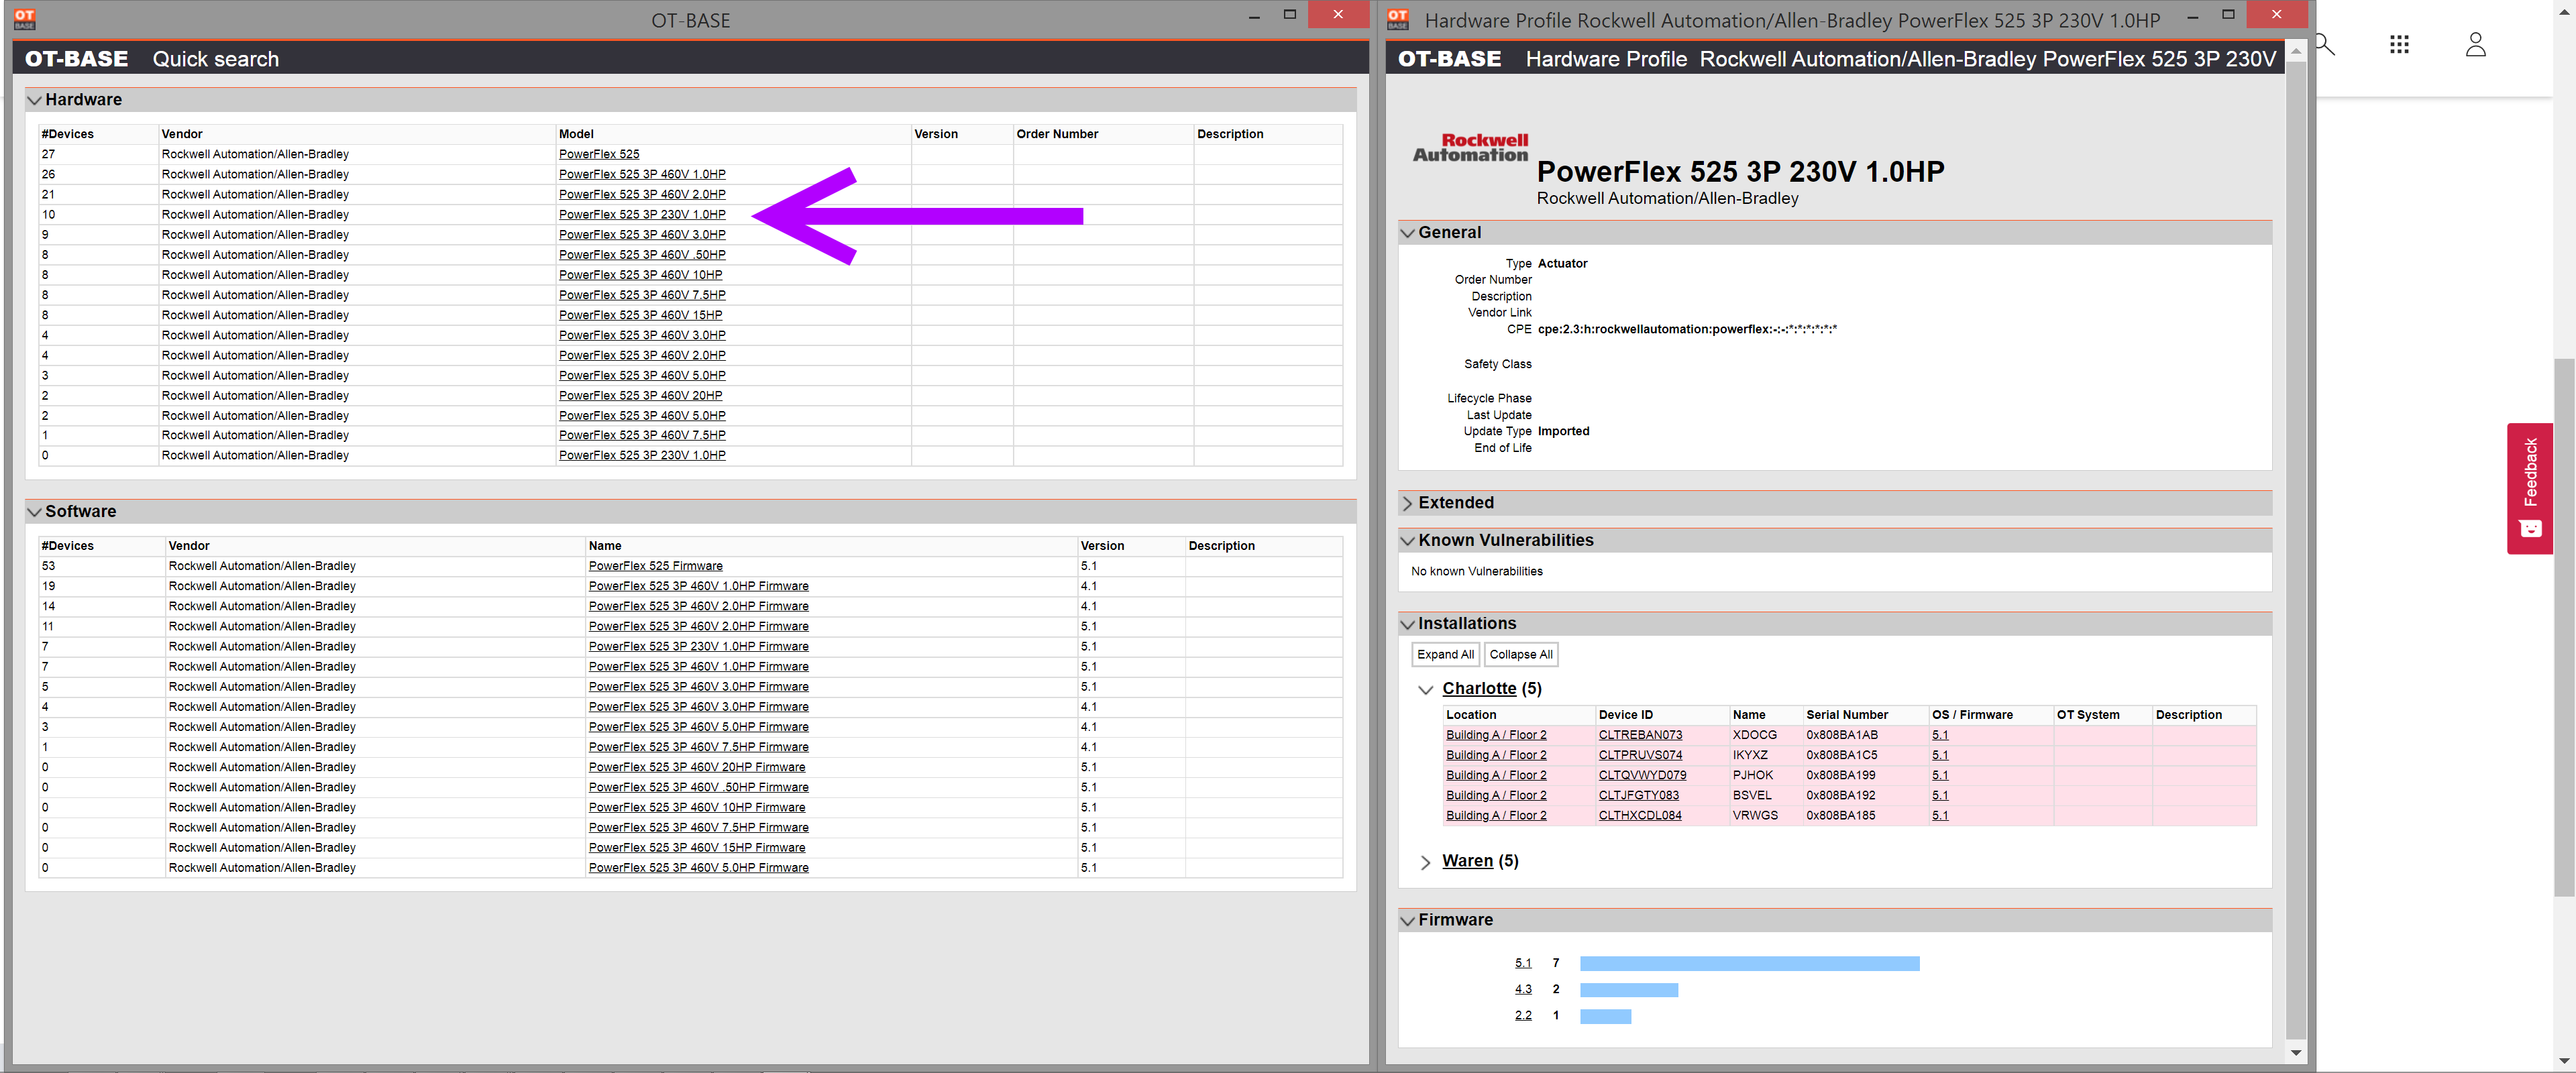Open PowerFlex 525 3P 230V 1.0HP link with 0 devices

[x=642, y=455]
